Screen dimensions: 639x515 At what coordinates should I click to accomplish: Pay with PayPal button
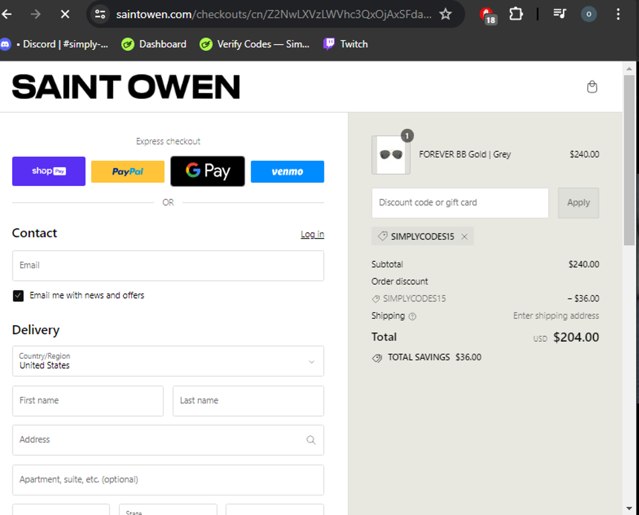[128, 172]
